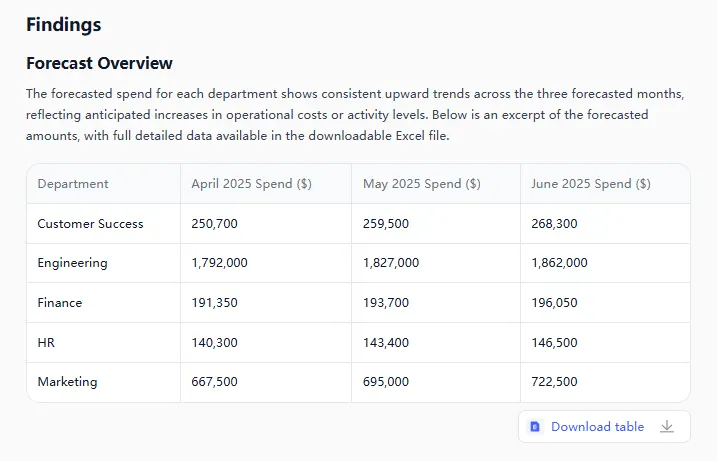
Task: Click the Forecast Overview heading
Action: click(x=99, y=63)
